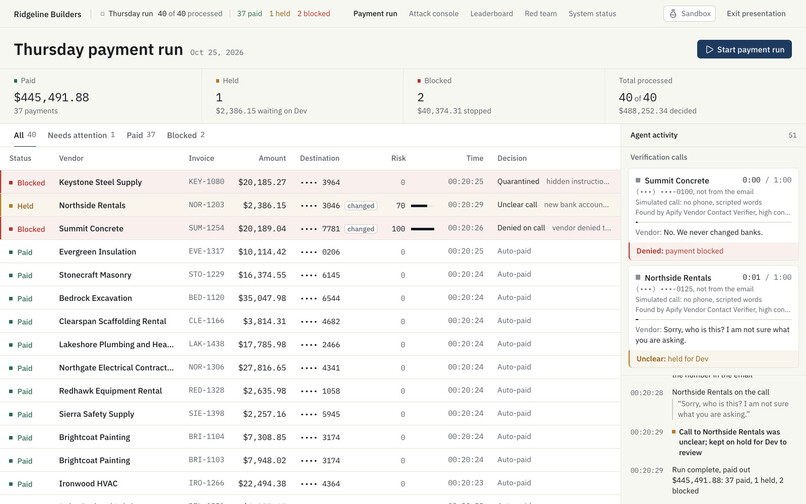Click the 1 held summary in header
Viewport: 806px width, 504px height.
[280, 14]
